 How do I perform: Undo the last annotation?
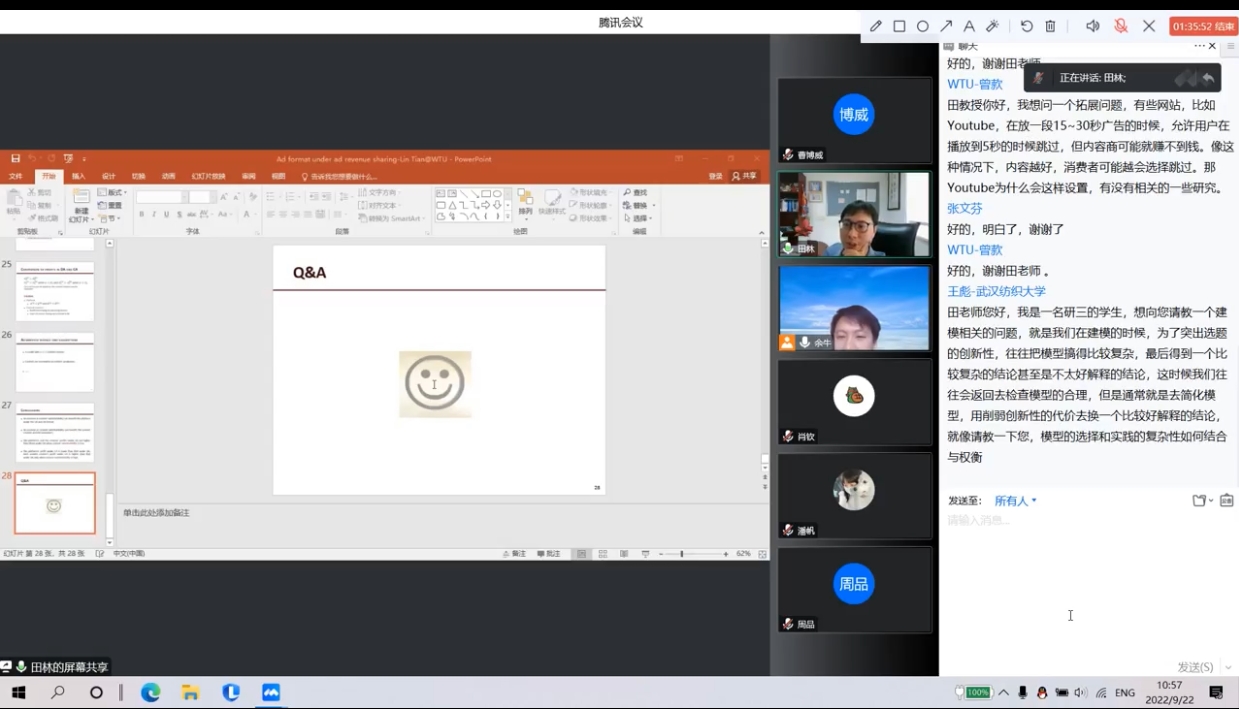point(1027,26)
